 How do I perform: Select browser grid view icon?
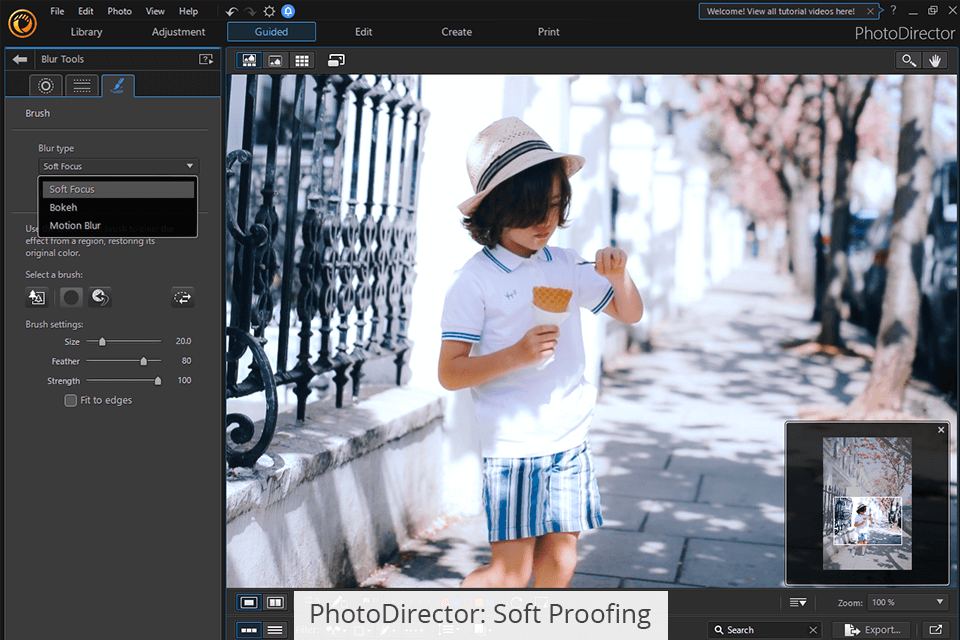(302, 60)
